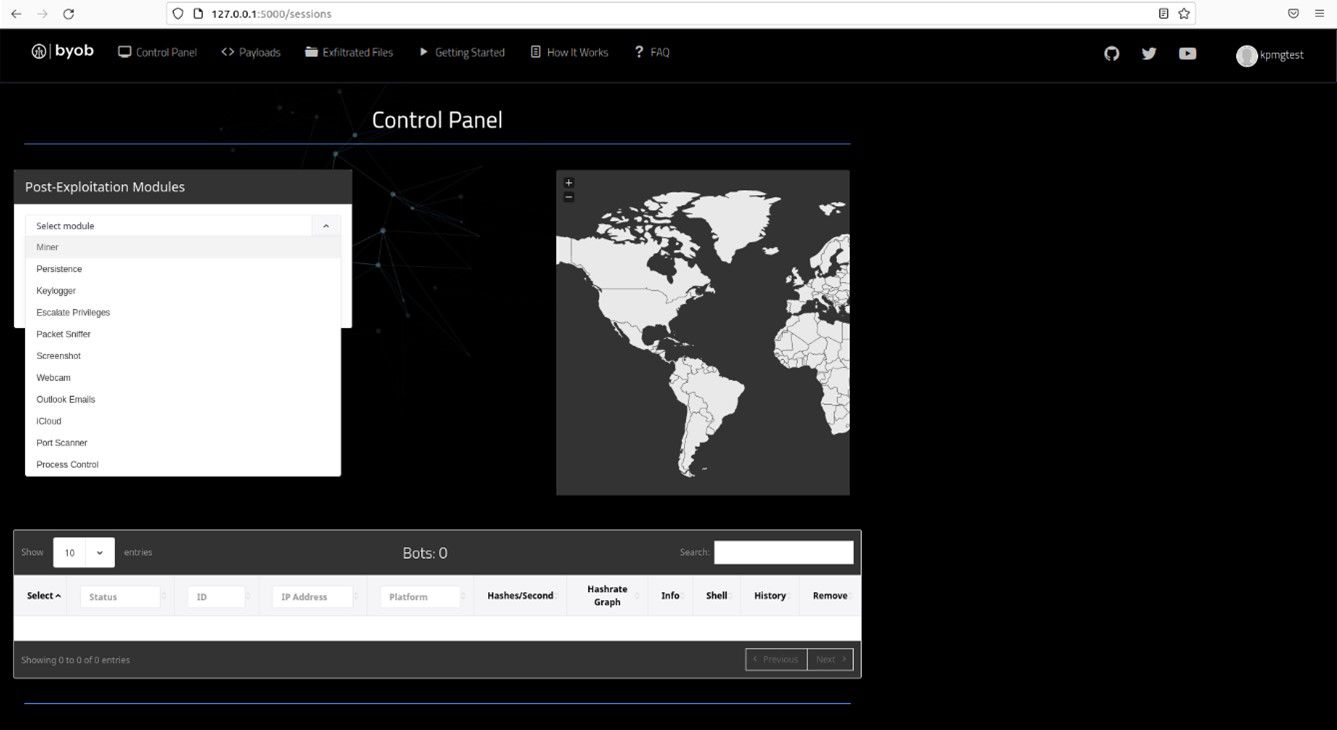Click the byob logo
Screen dimensions: 1337x730
(x=62, y=52)
